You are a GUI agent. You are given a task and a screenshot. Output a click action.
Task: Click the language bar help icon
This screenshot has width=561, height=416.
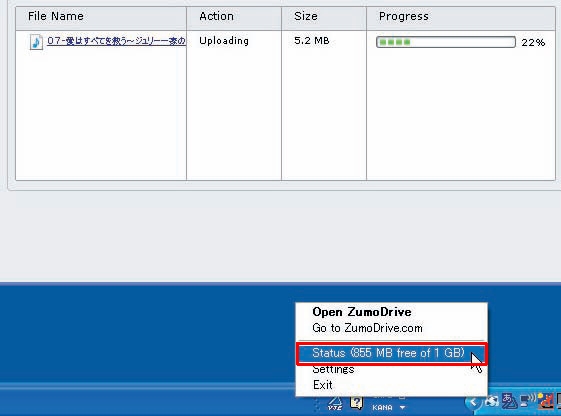tap(356, 403)
